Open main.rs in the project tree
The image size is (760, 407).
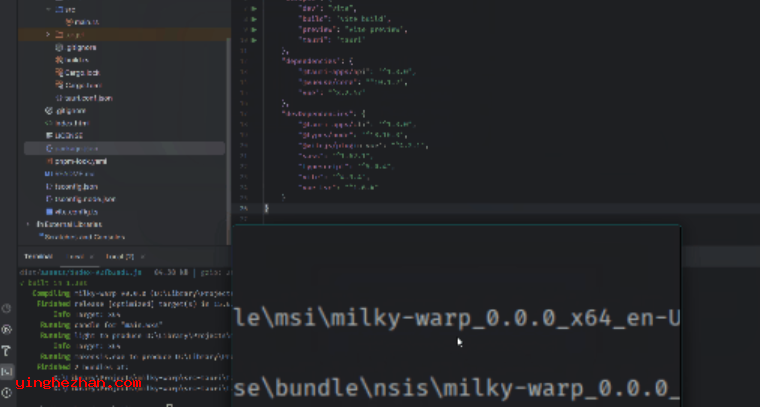pyautogui.click(x=83, y=22)
